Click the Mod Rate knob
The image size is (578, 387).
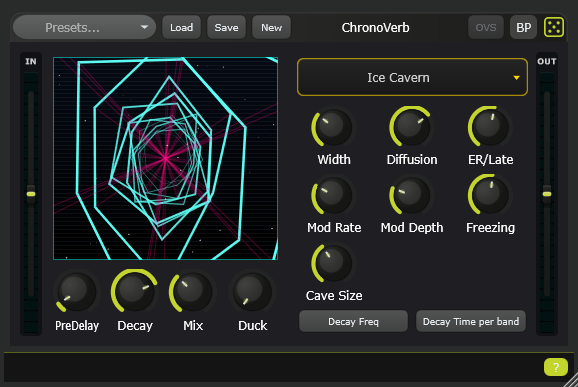[333, 195]
